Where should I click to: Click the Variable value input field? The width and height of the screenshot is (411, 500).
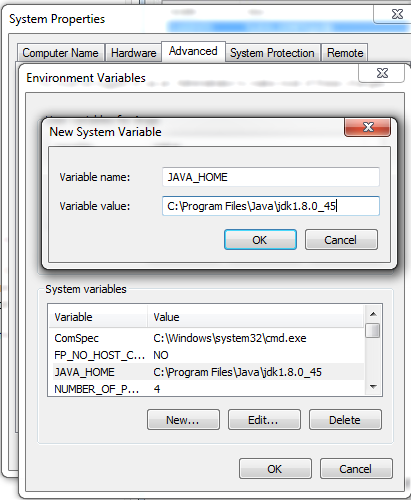click(271, 206)
